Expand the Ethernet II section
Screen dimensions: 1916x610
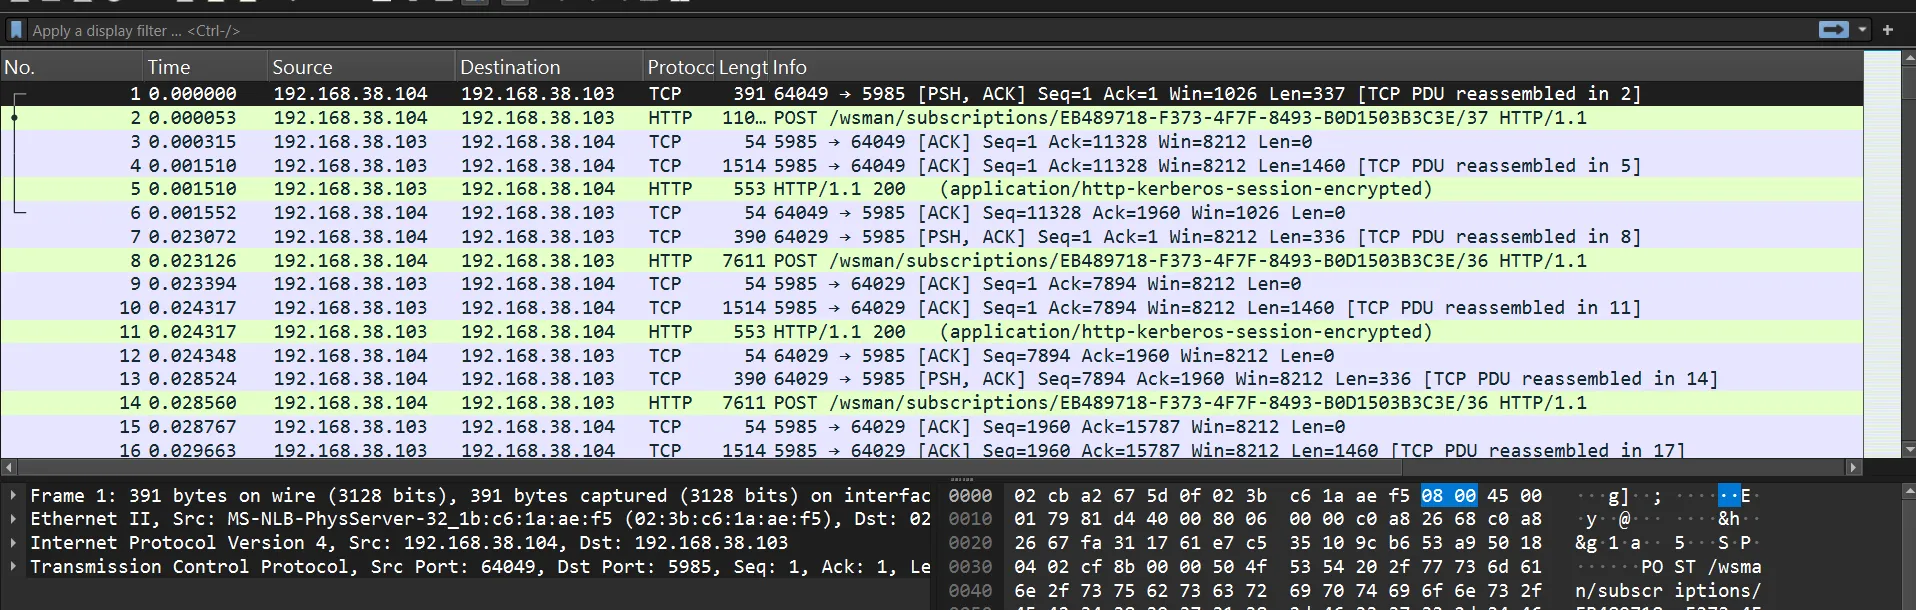[13, 519]
